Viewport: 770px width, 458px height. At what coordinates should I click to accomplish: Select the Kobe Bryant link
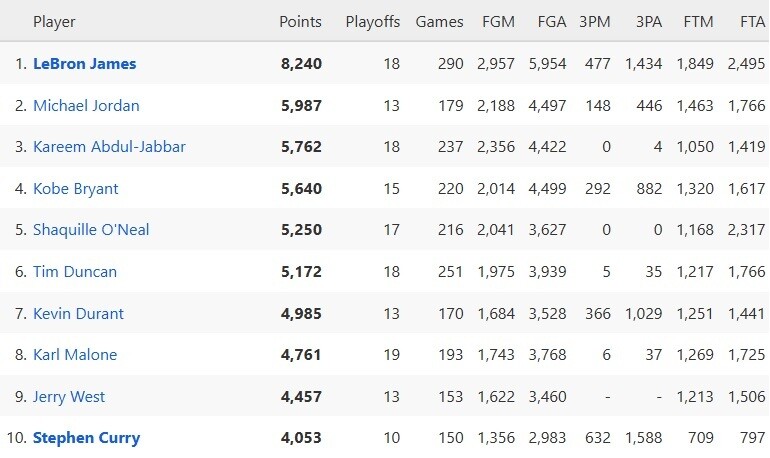[76, 189]
